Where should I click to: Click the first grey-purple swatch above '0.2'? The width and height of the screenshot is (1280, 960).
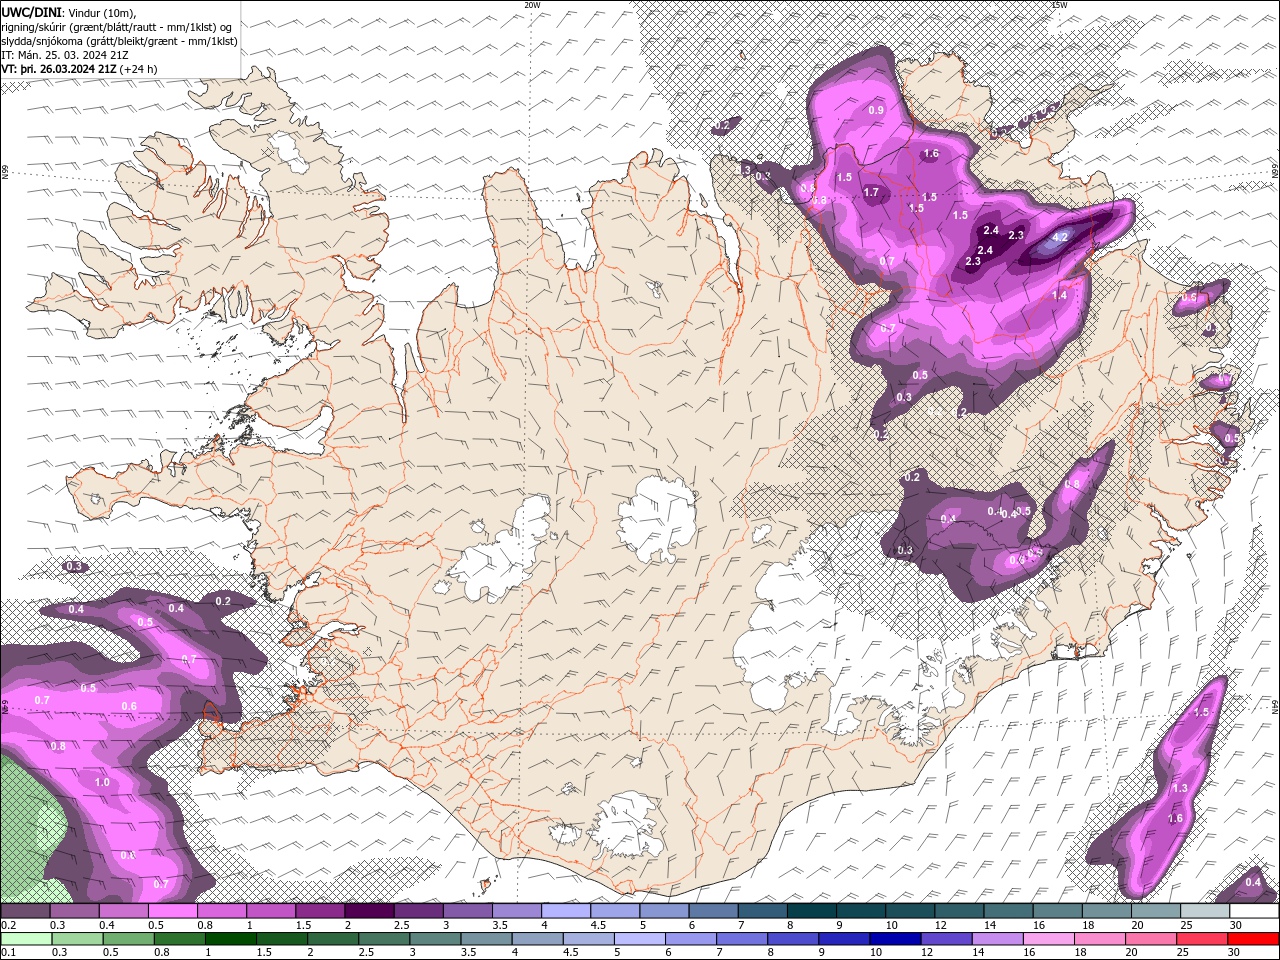[x=25, y=910]
